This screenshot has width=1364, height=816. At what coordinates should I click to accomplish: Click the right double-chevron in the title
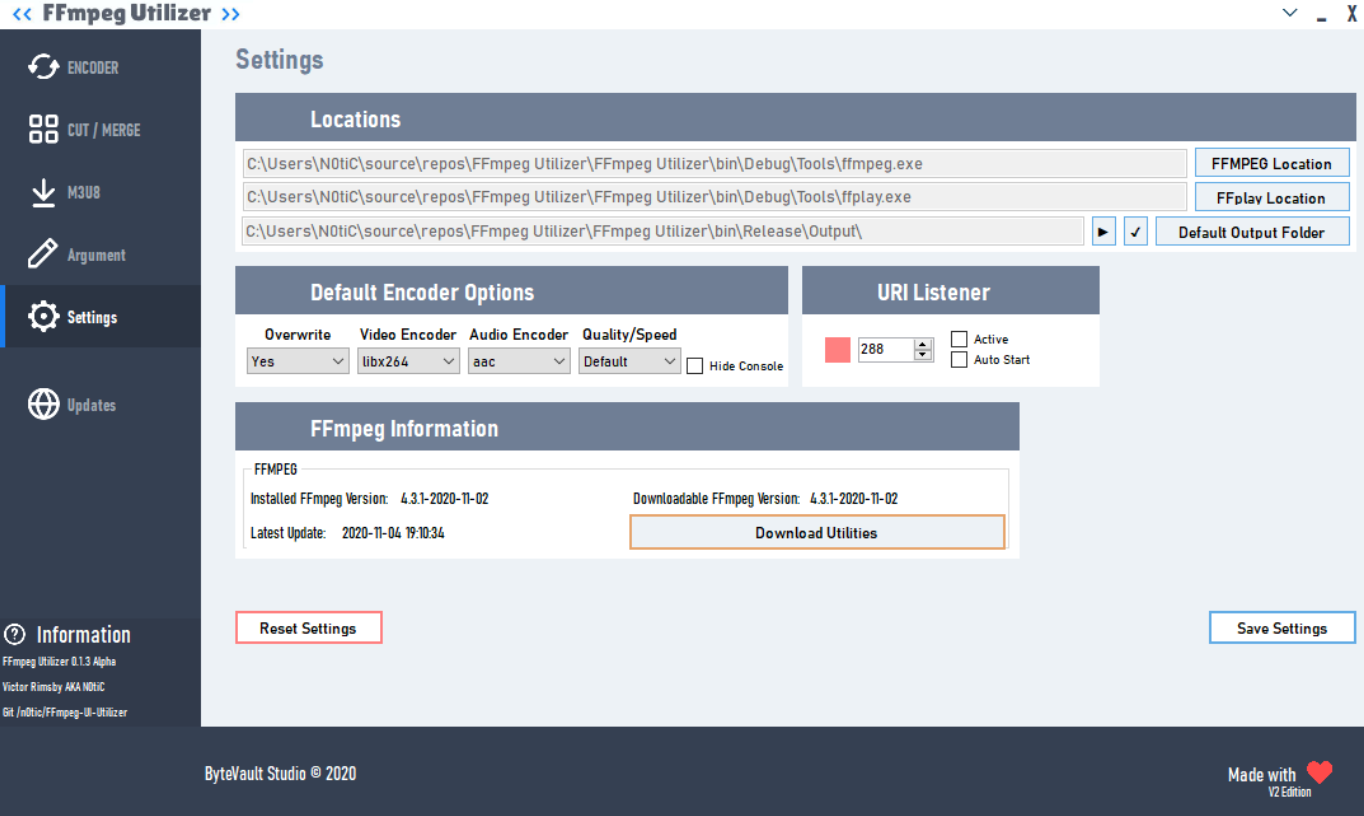point(230,14)
